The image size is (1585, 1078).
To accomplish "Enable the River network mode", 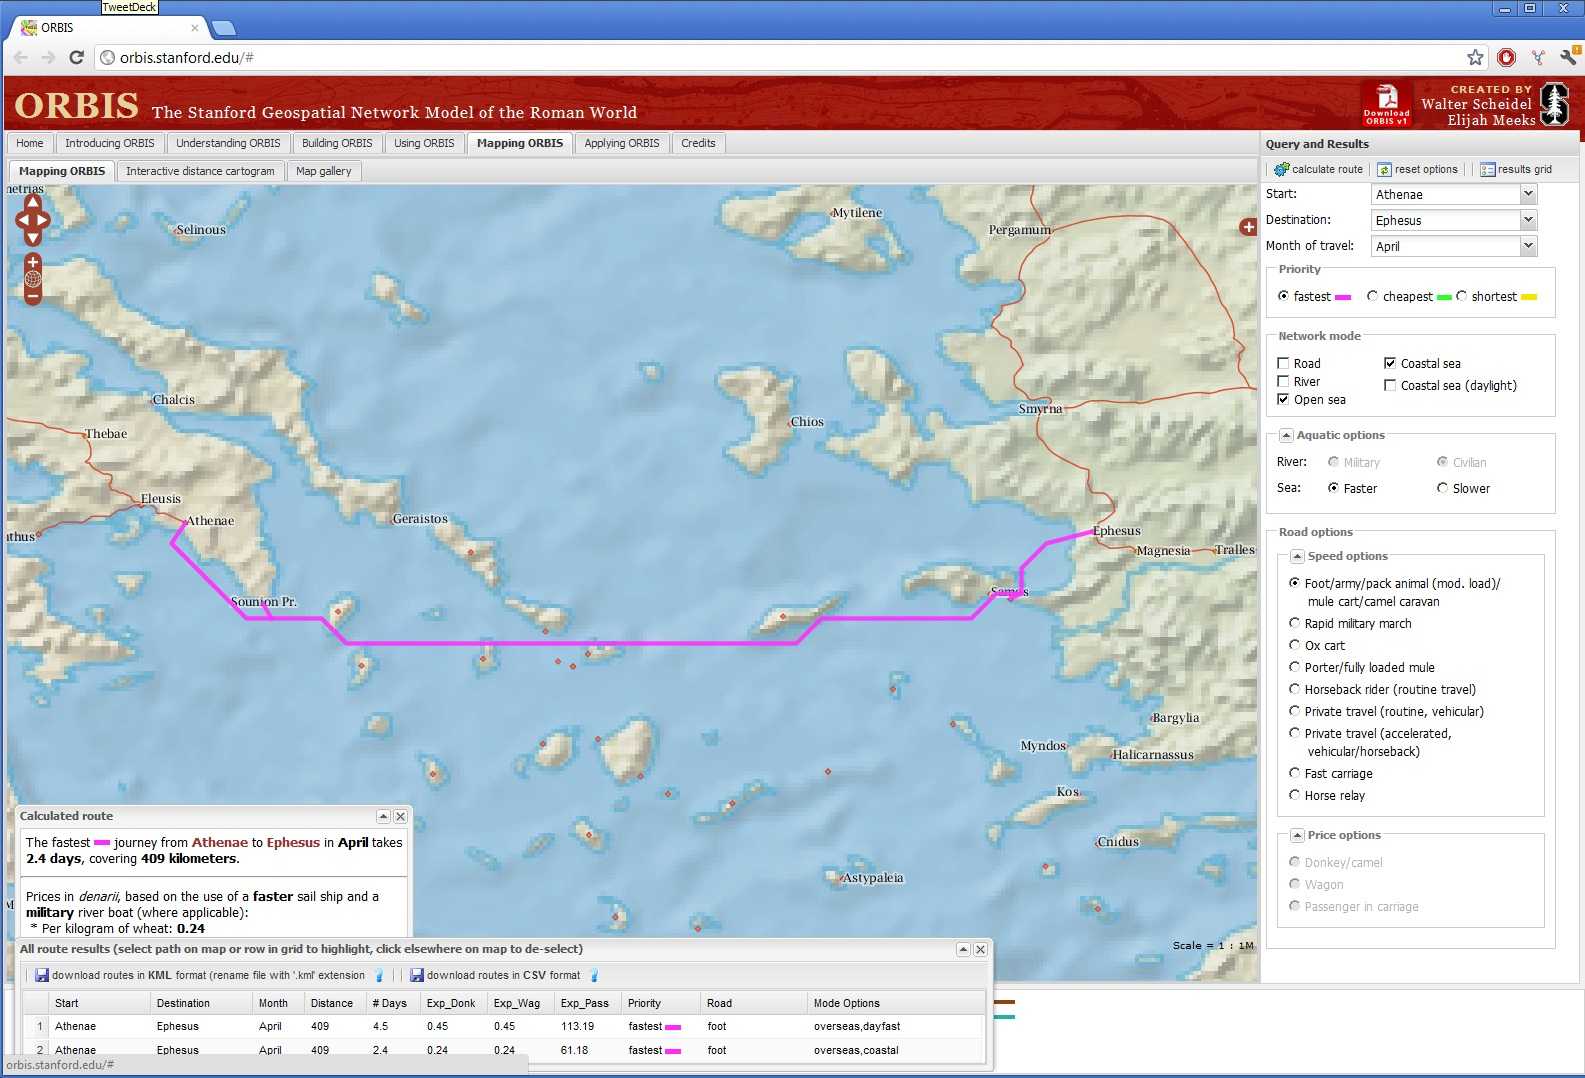I will pyautogui.click(x=1283, y=381).
